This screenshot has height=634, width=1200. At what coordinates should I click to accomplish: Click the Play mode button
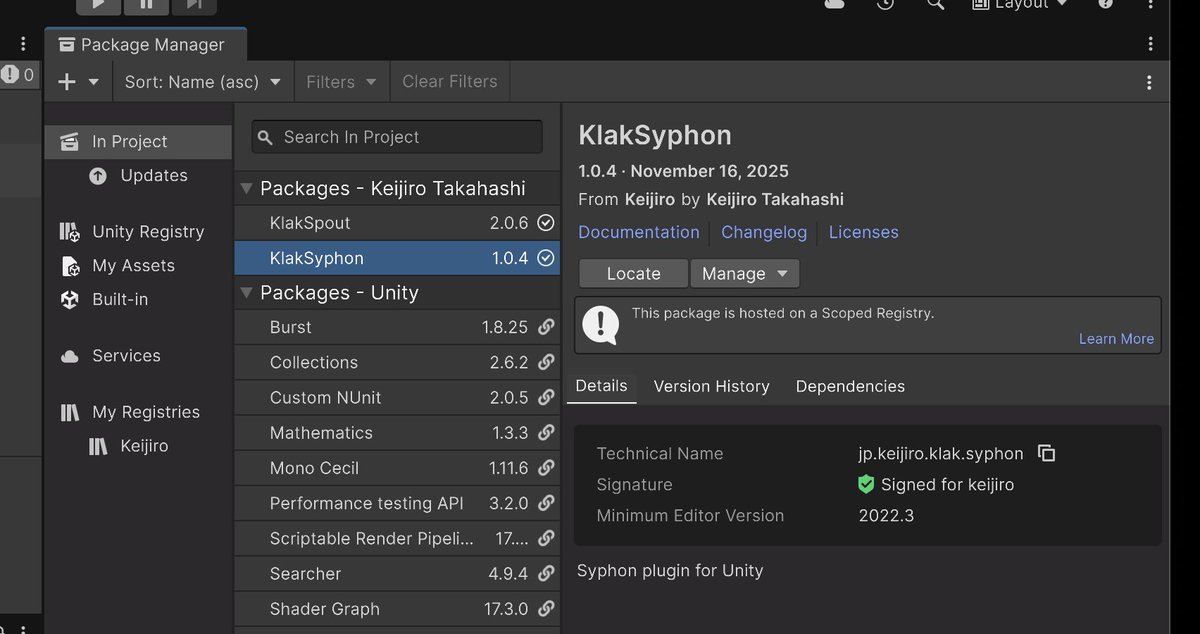pos(98,5)
